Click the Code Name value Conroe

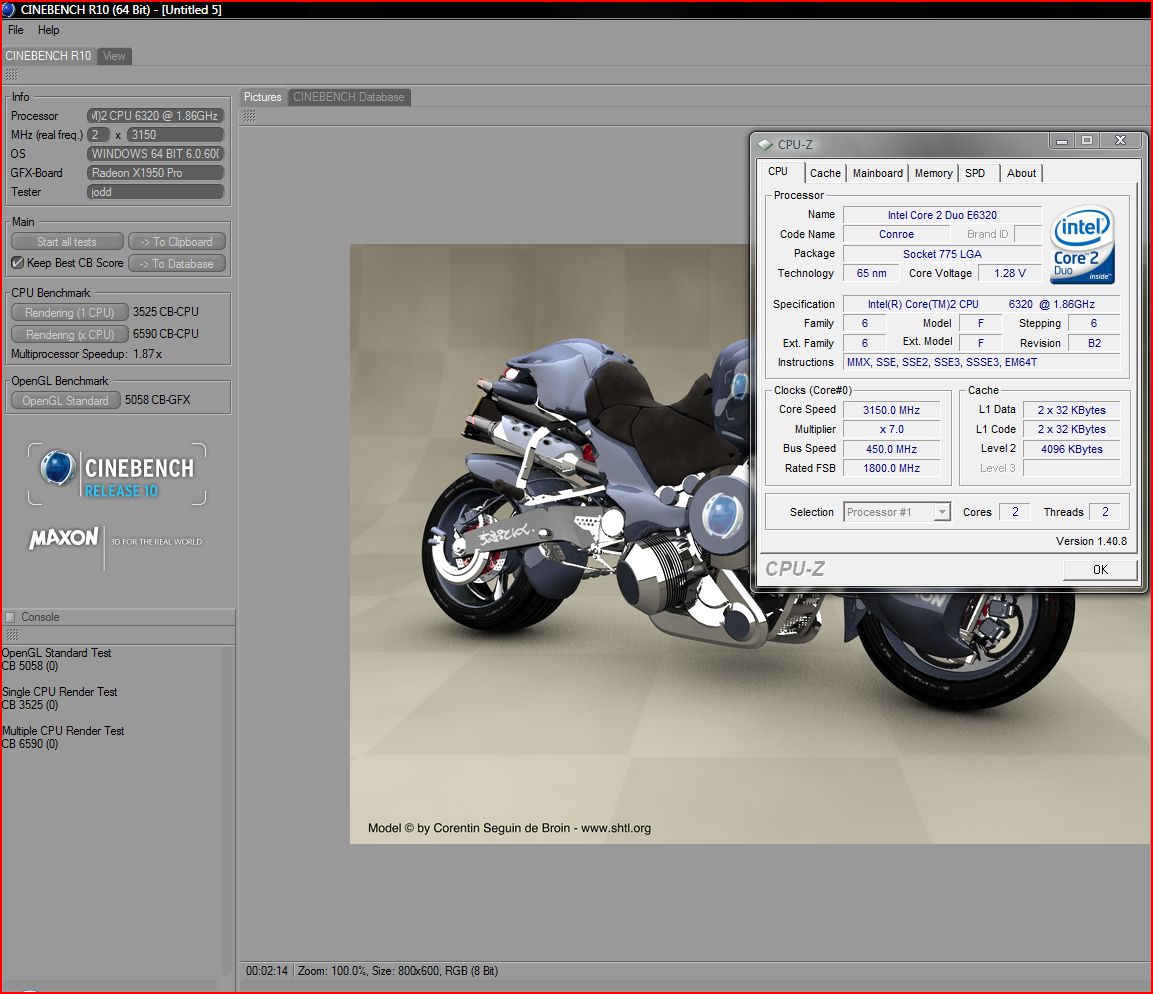[896, 234]
